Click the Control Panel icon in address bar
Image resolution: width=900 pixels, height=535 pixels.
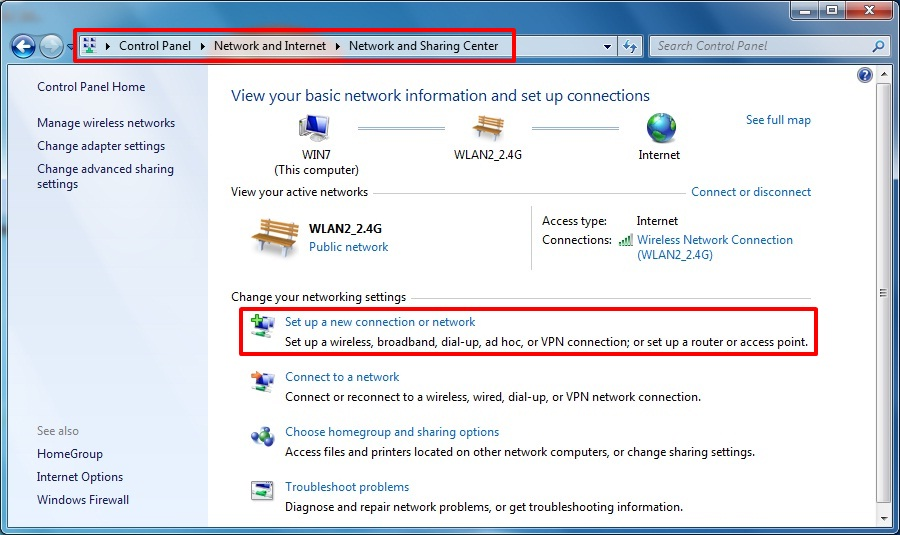tap(90, 45)
